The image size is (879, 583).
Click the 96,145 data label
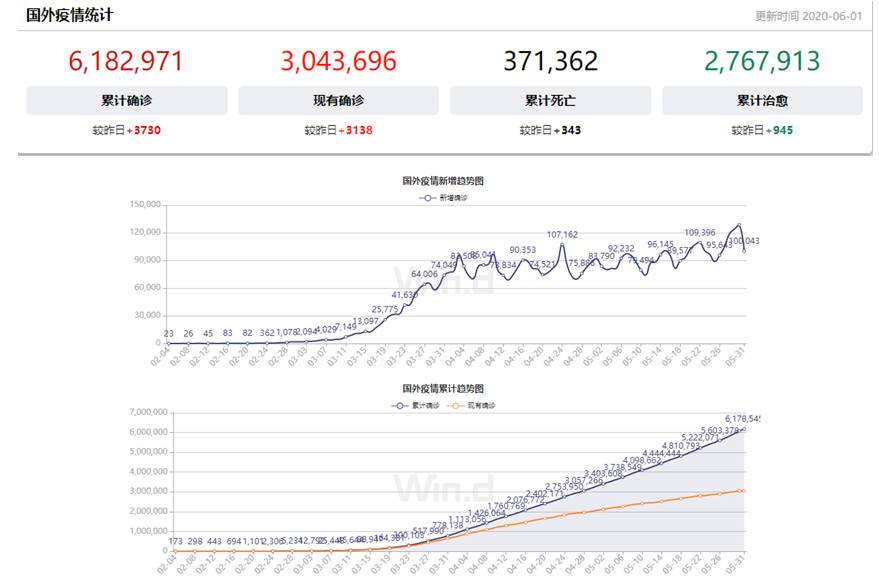[660, 244]
